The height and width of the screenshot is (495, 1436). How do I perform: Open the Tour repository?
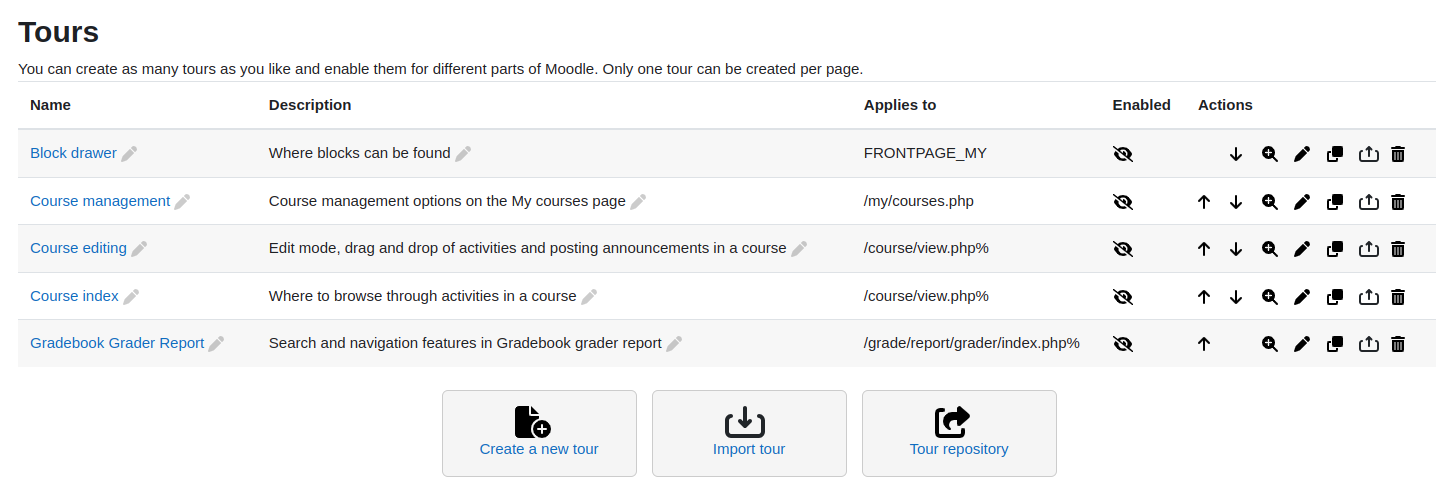[x=959, y=433]
